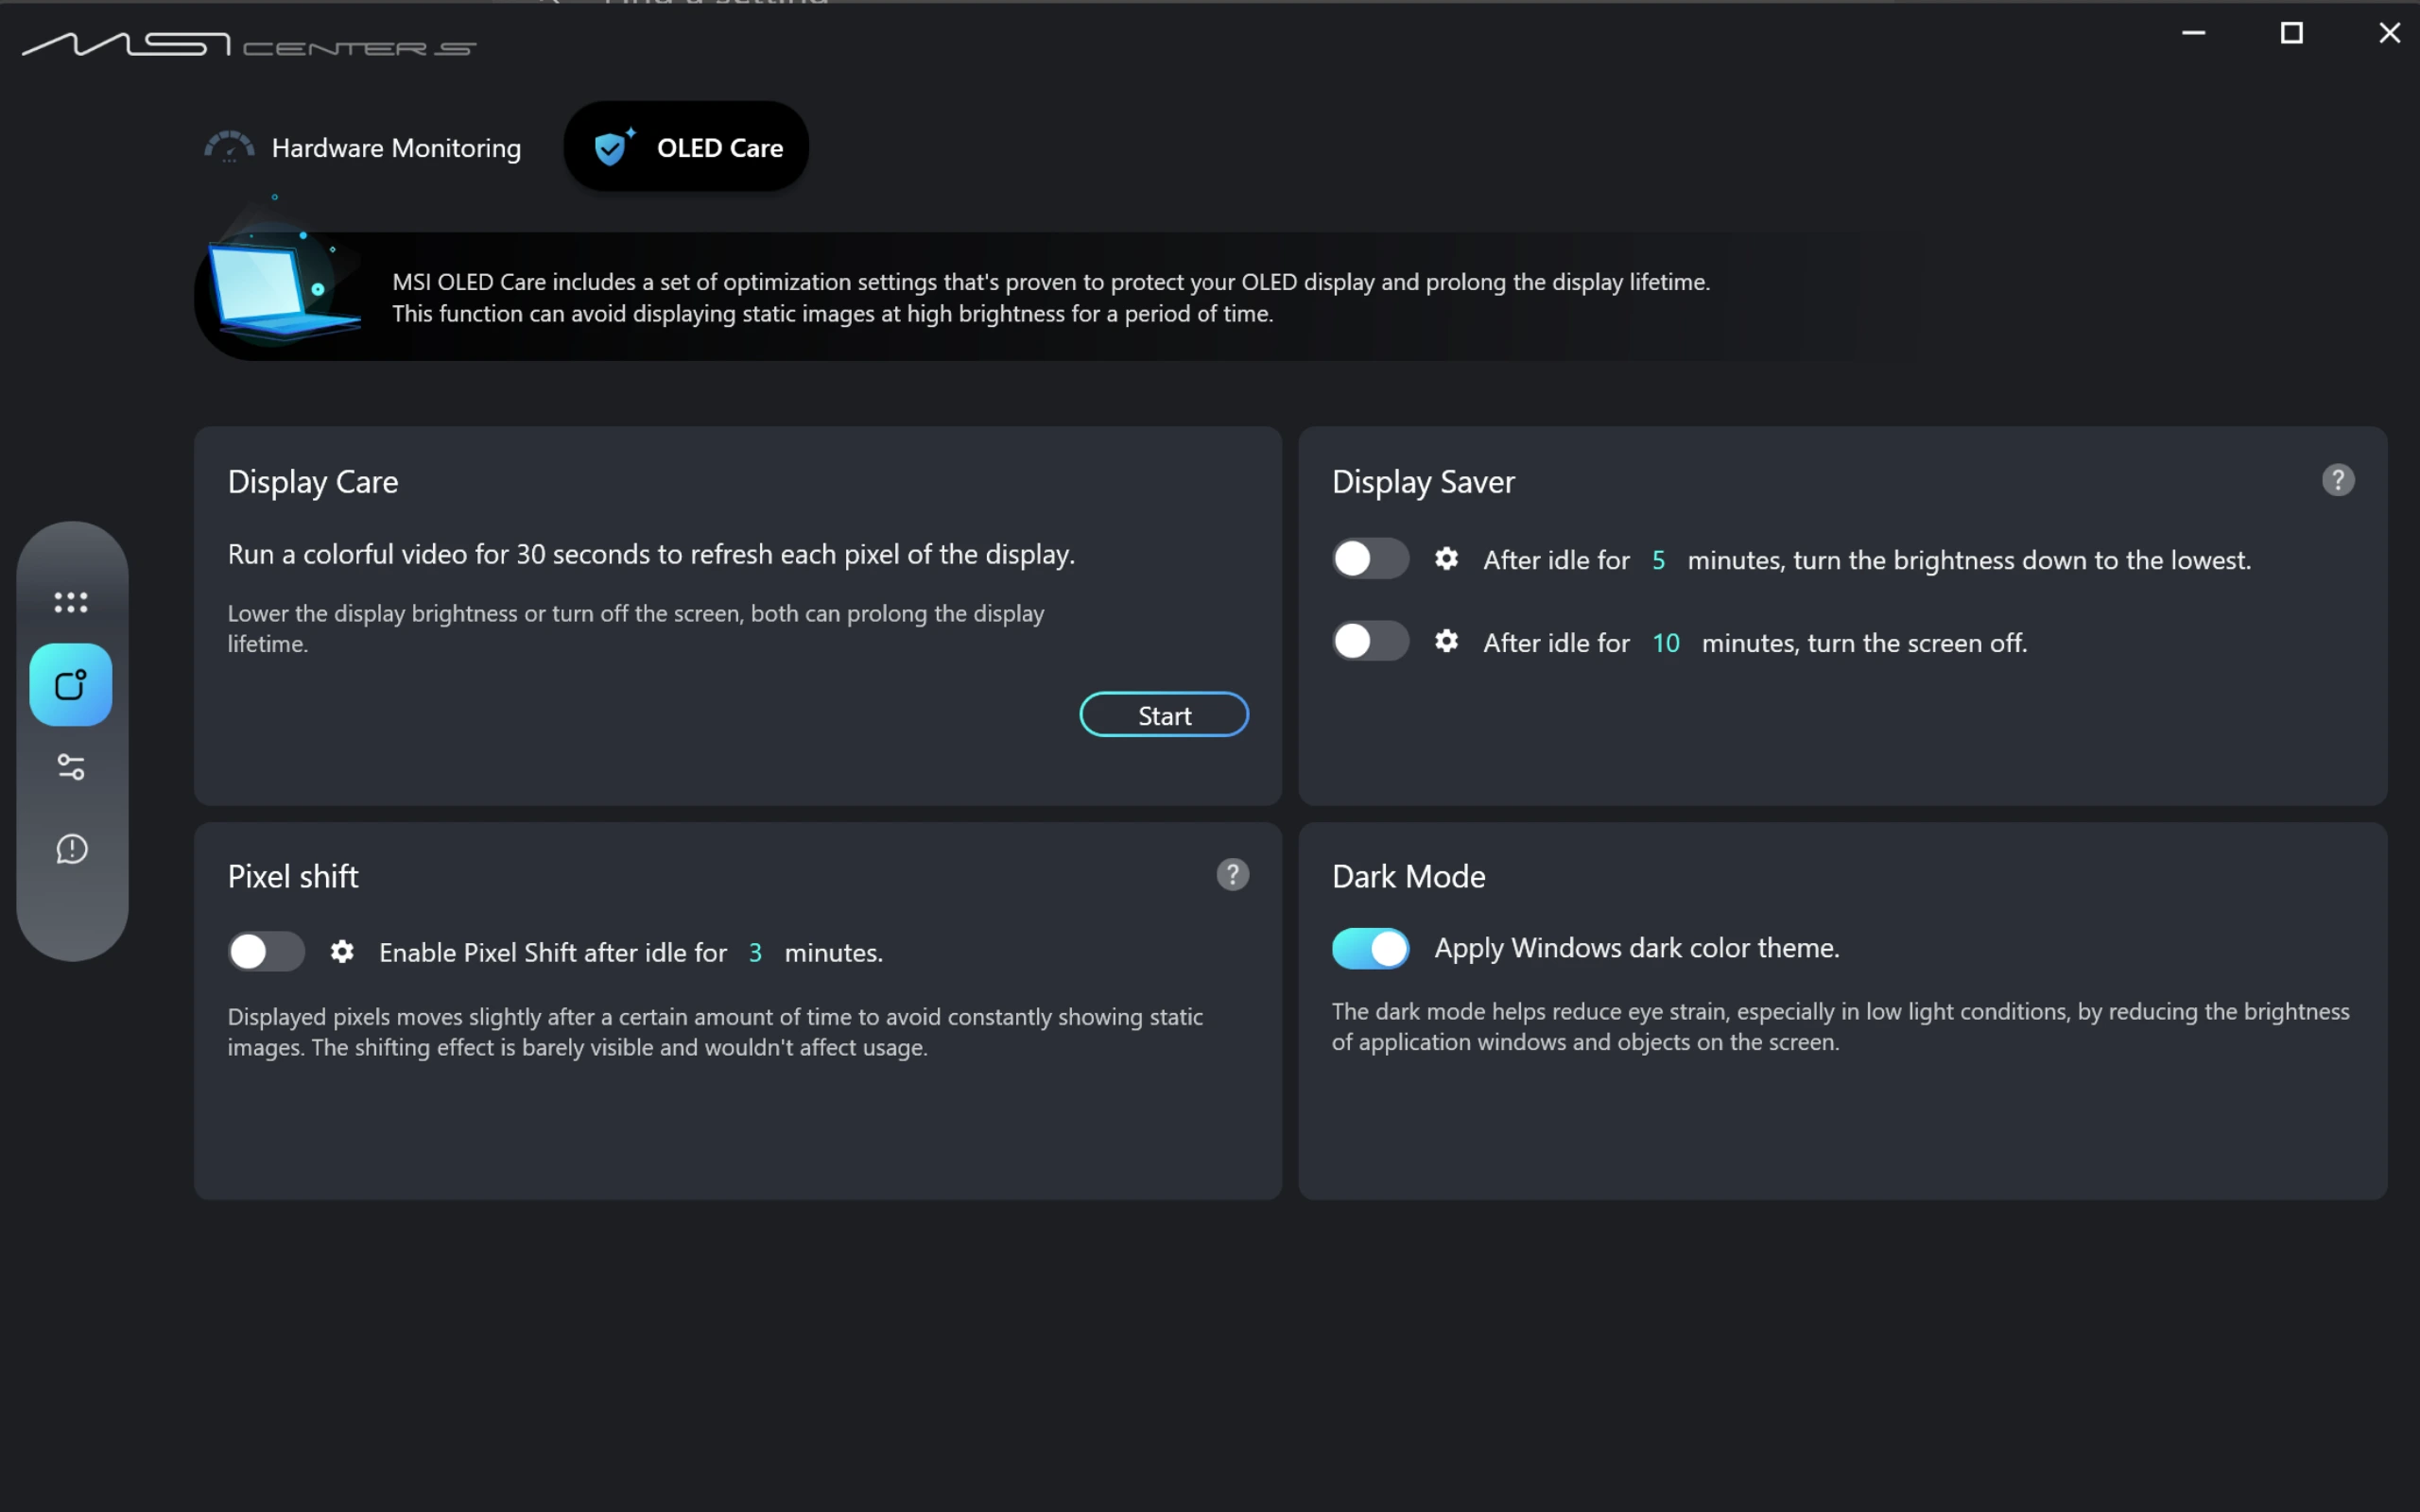Open gear settings for Pixel Shift
Screen dimensions: 2420x1512
(x=342, y=951)
